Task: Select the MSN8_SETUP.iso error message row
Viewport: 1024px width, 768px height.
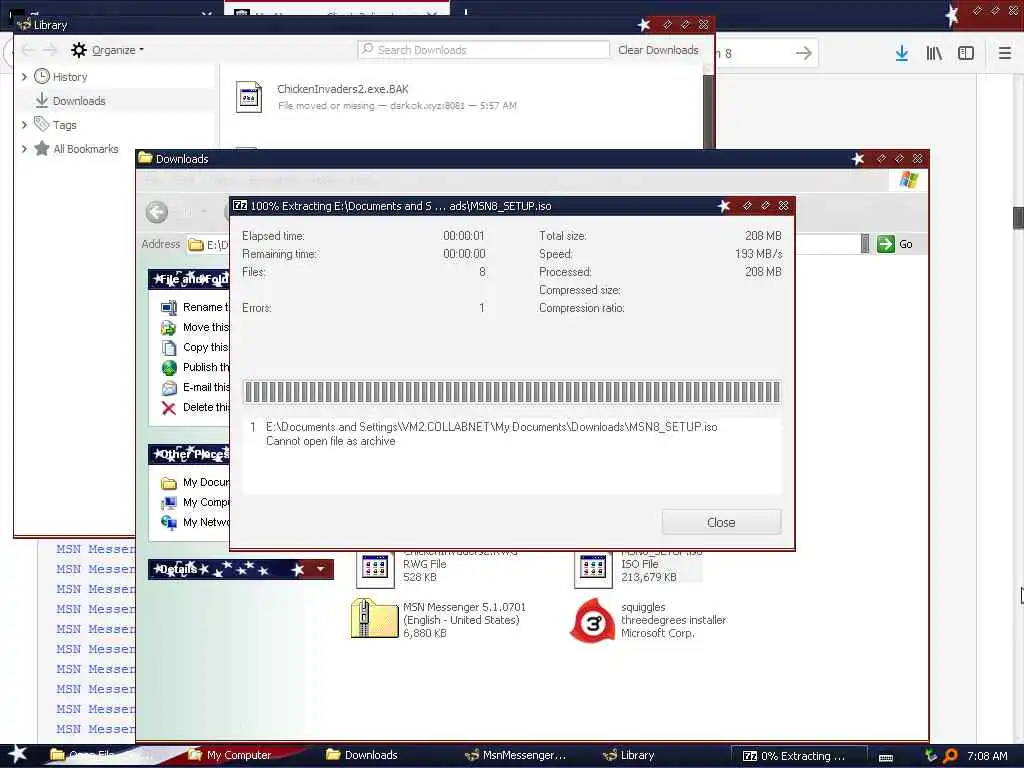Action: pyautogui.click(x=512, y=434)
